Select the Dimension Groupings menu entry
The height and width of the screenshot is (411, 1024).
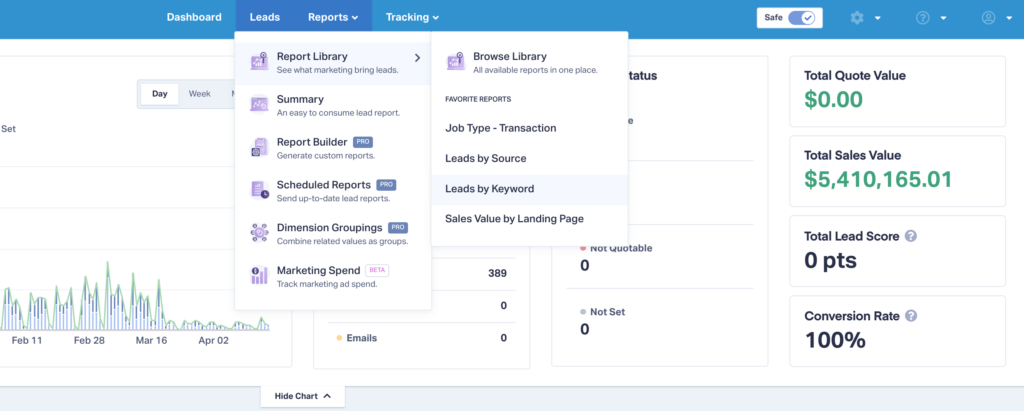pyautogui.click(x=333, y=233)
